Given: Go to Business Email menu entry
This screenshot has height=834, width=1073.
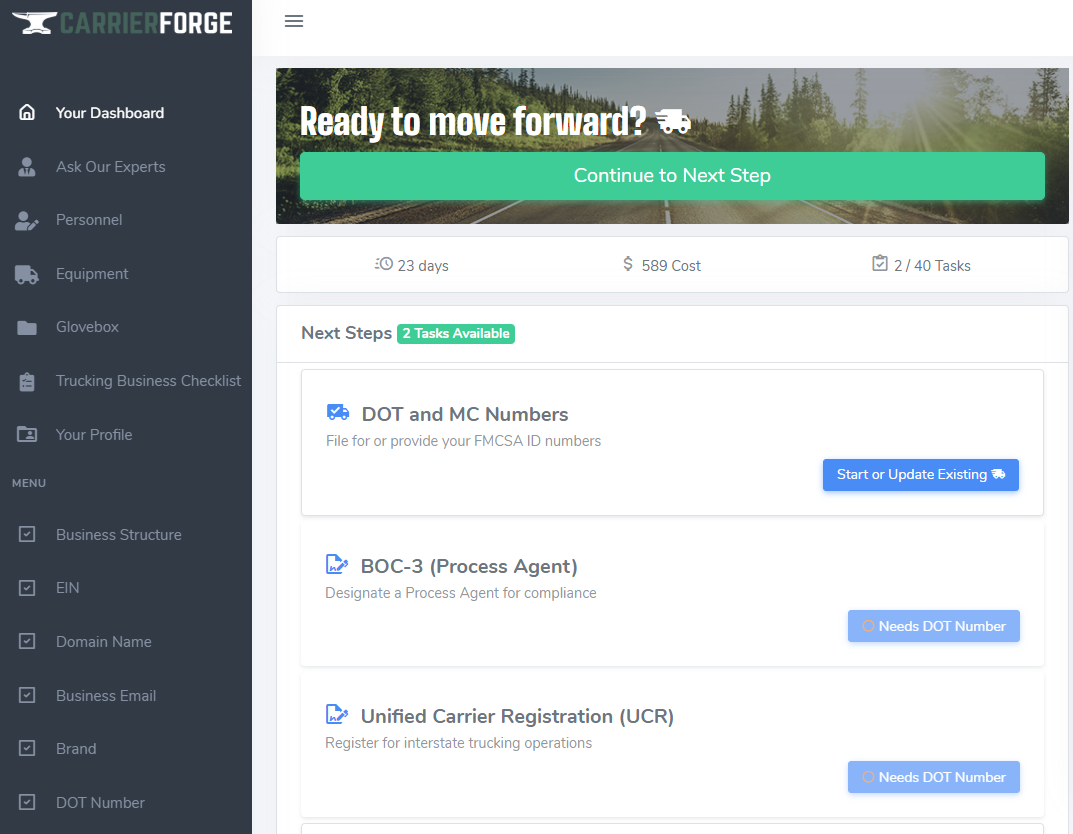Looking at the screenshot, I should (x=106, y=696).
